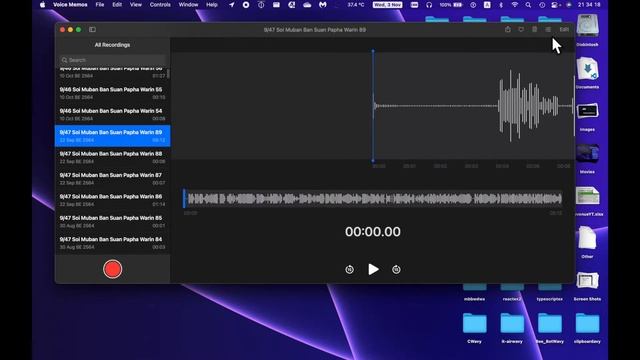Click the blue playhead in the large waveform
Screen dimensions: 640x360
tap(373, 106)
